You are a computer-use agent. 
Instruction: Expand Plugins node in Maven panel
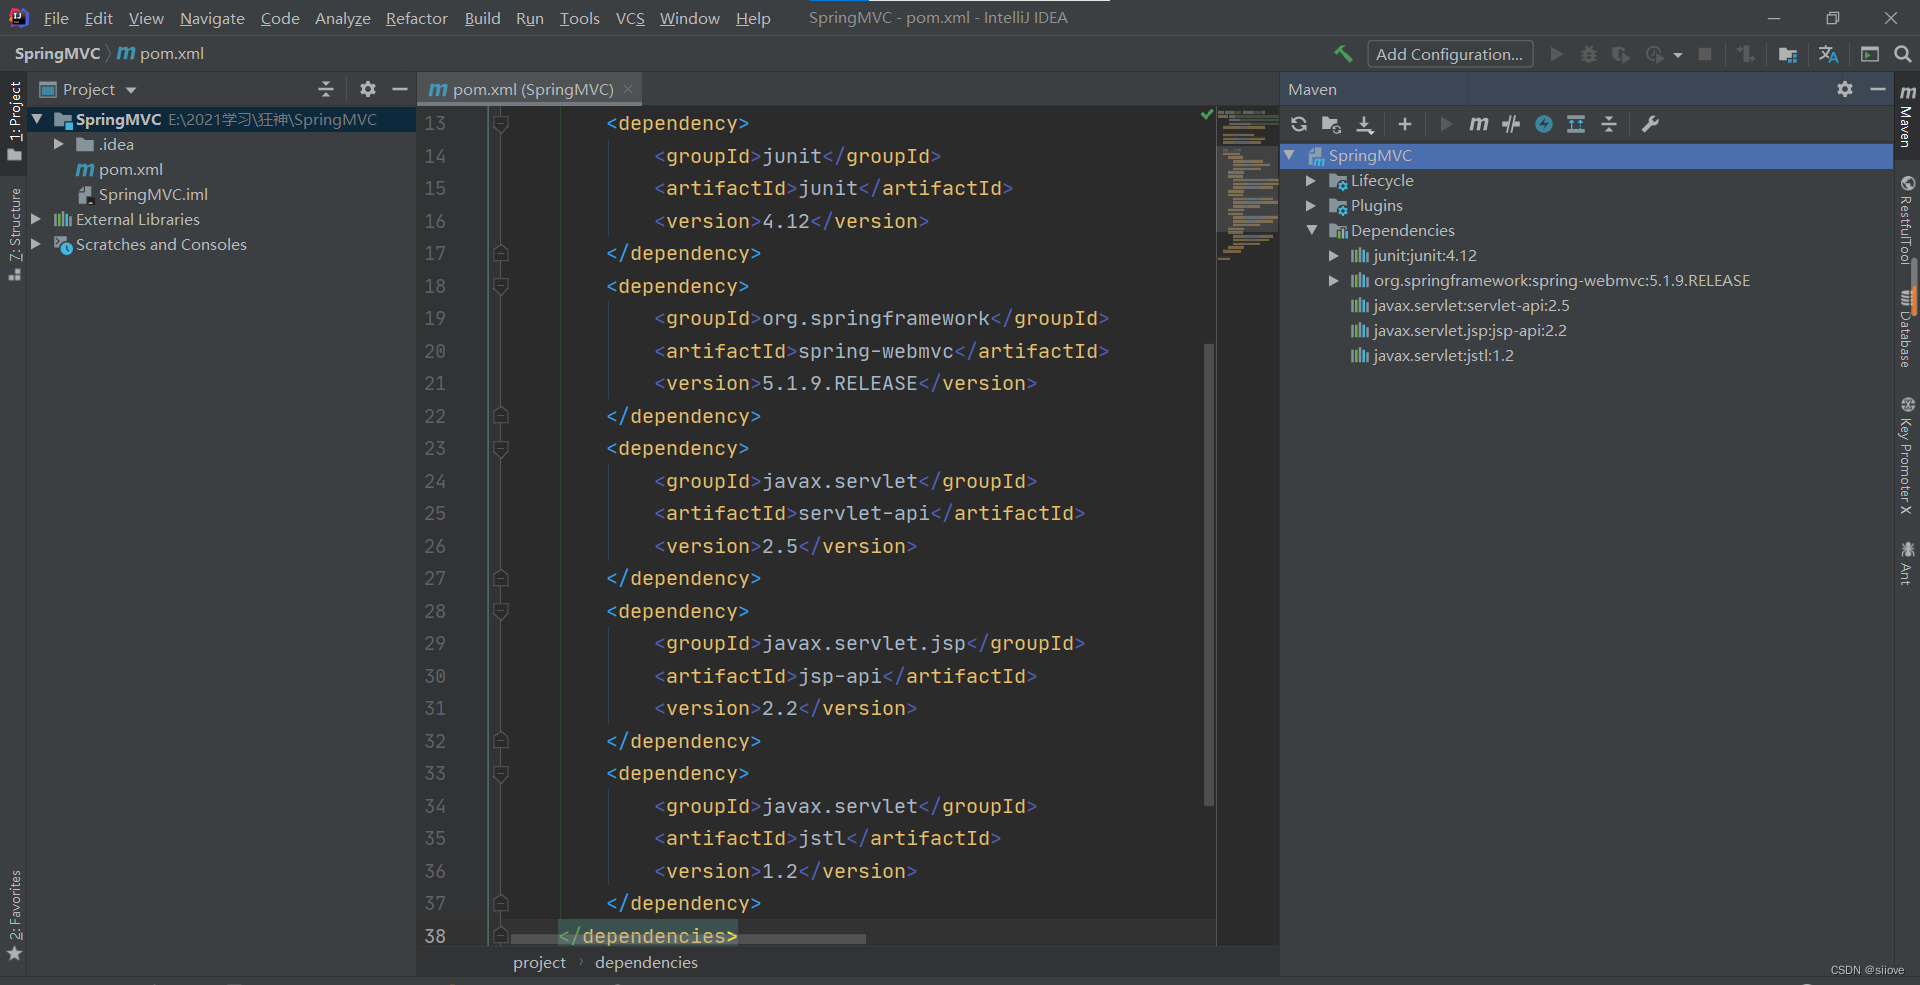1311,205
